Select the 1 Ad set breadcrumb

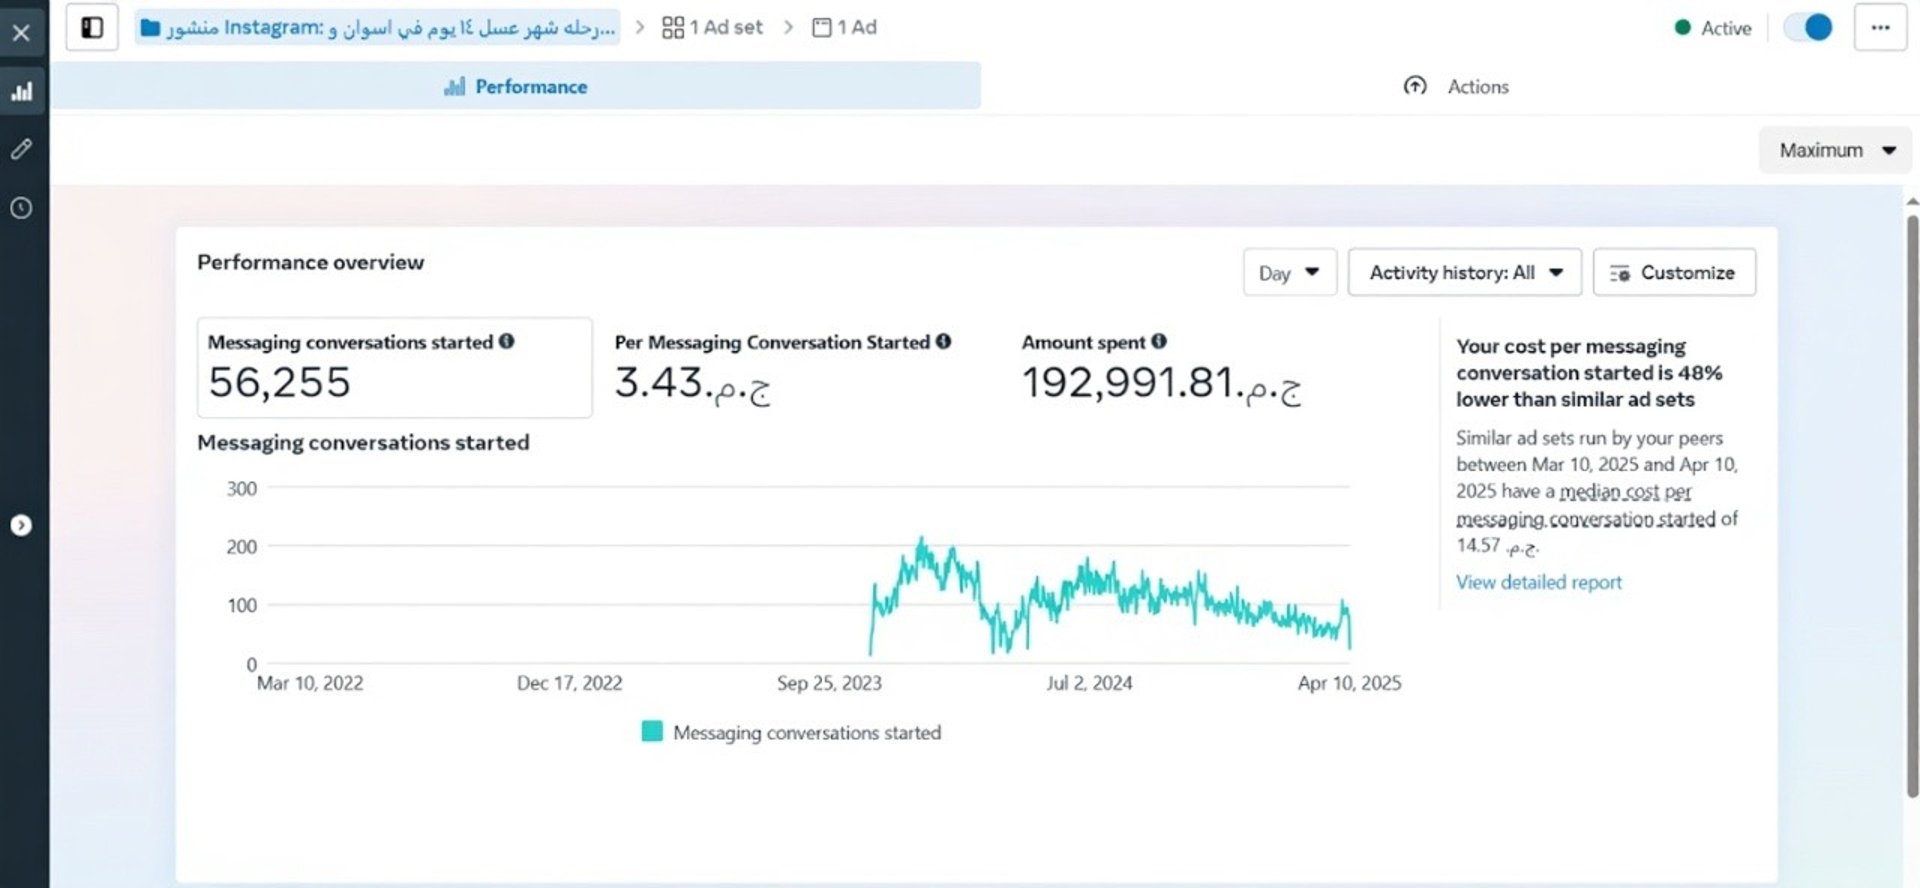(x=712, y=28)
